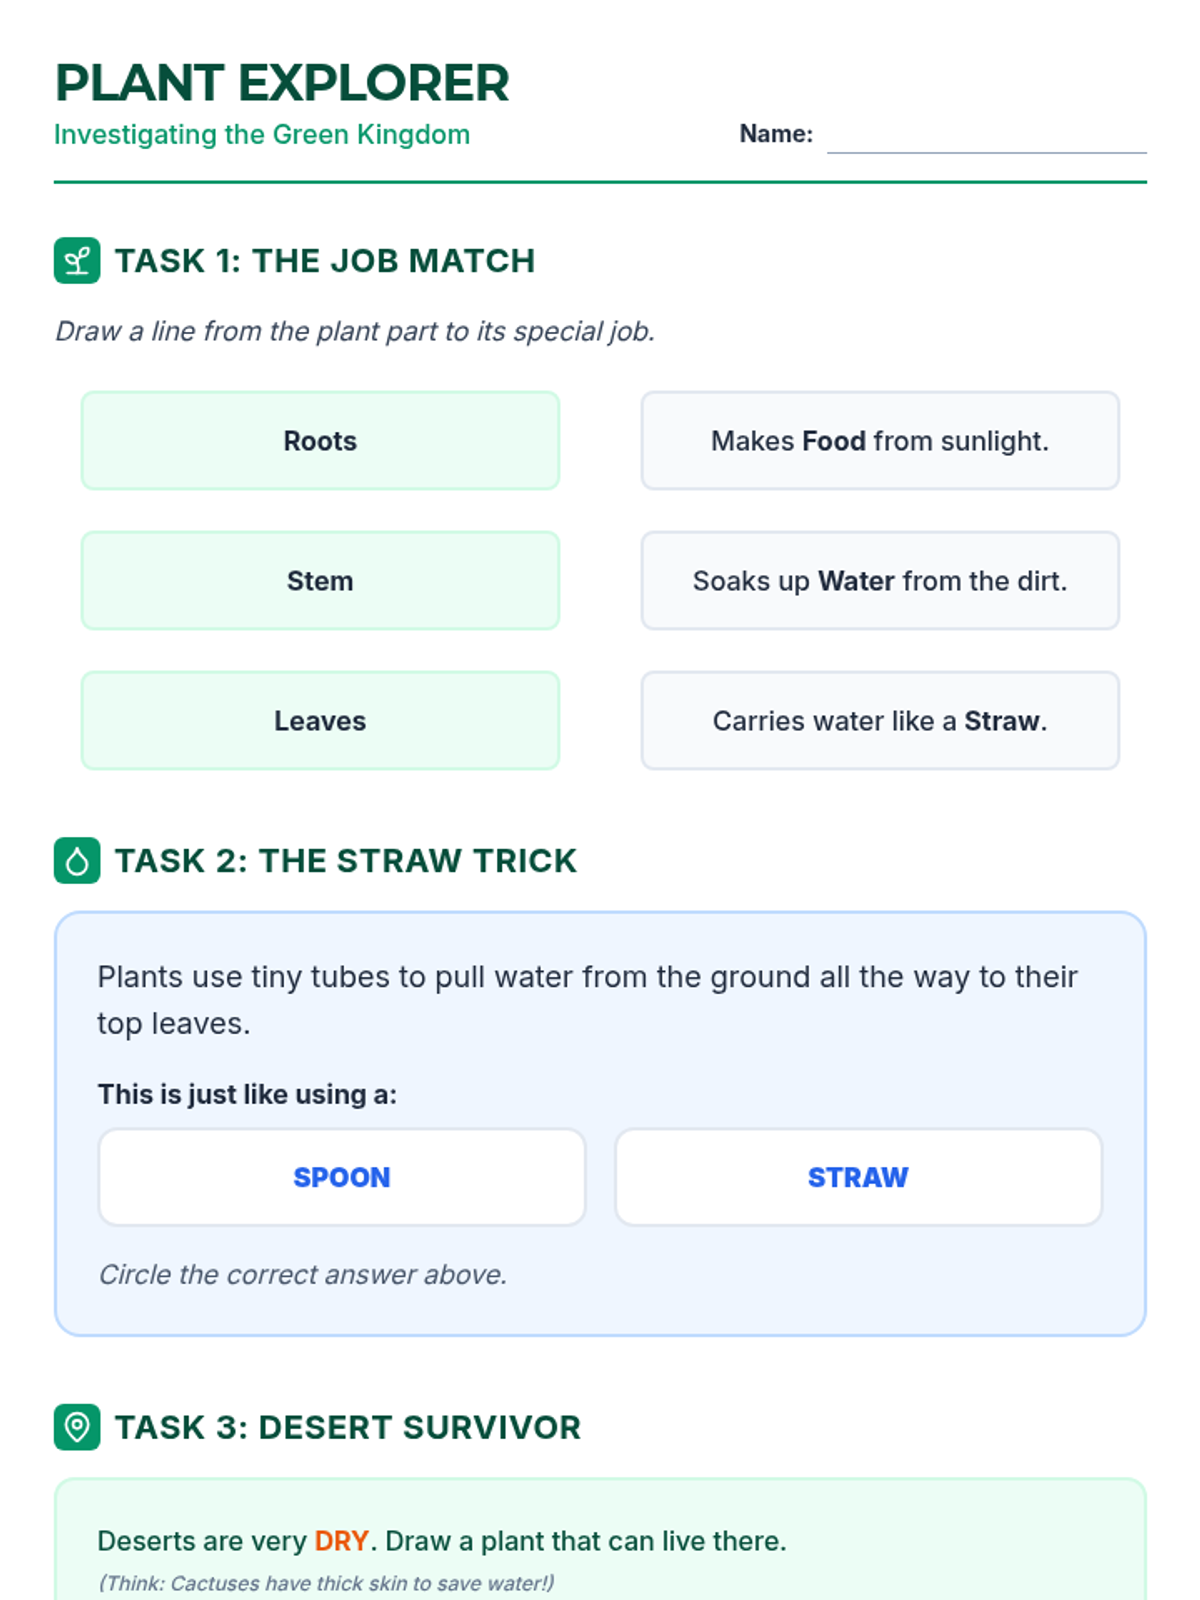1200x1600 pixels.
Task: Choose the SPOON answer option
Action: 342,1177
